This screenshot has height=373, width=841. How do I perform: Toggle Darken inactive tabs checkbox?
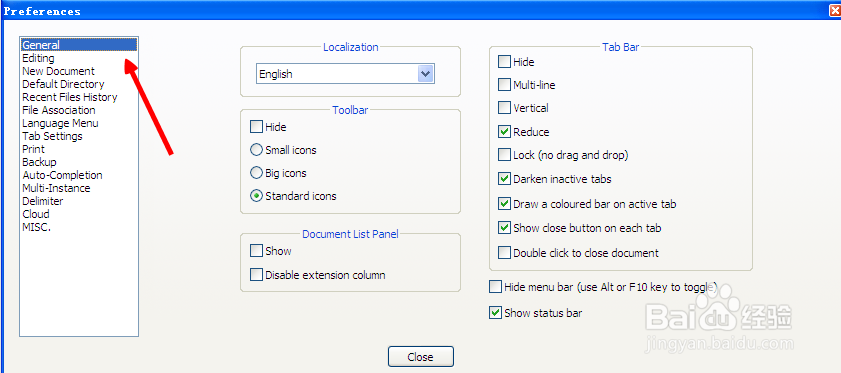pos(504,179)
